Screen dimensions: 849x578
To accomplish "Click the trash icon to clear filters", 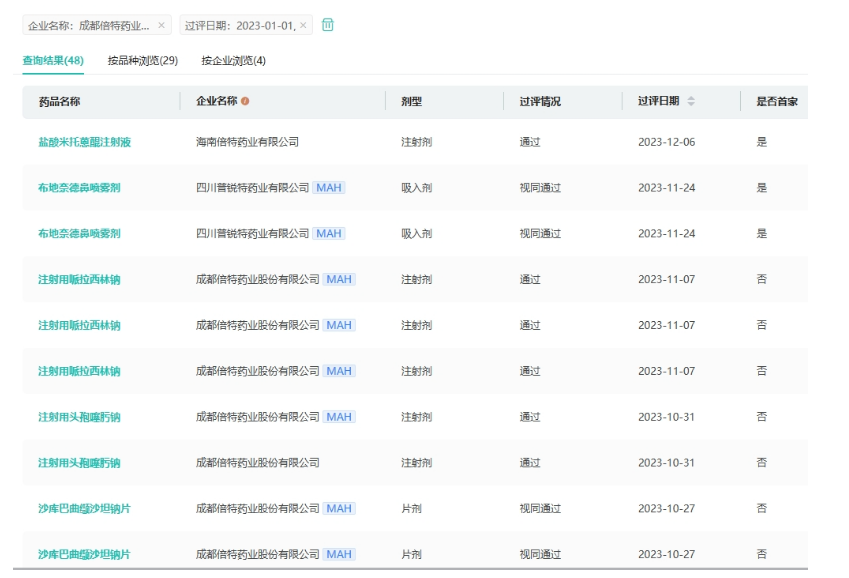I will [x=328, y=25].
